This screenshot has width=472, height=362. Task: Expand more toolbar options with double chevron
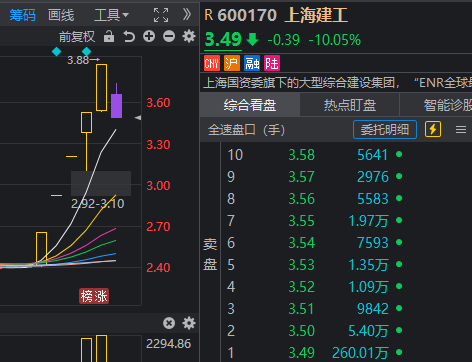pyautogui.click(x=187, y=15)
